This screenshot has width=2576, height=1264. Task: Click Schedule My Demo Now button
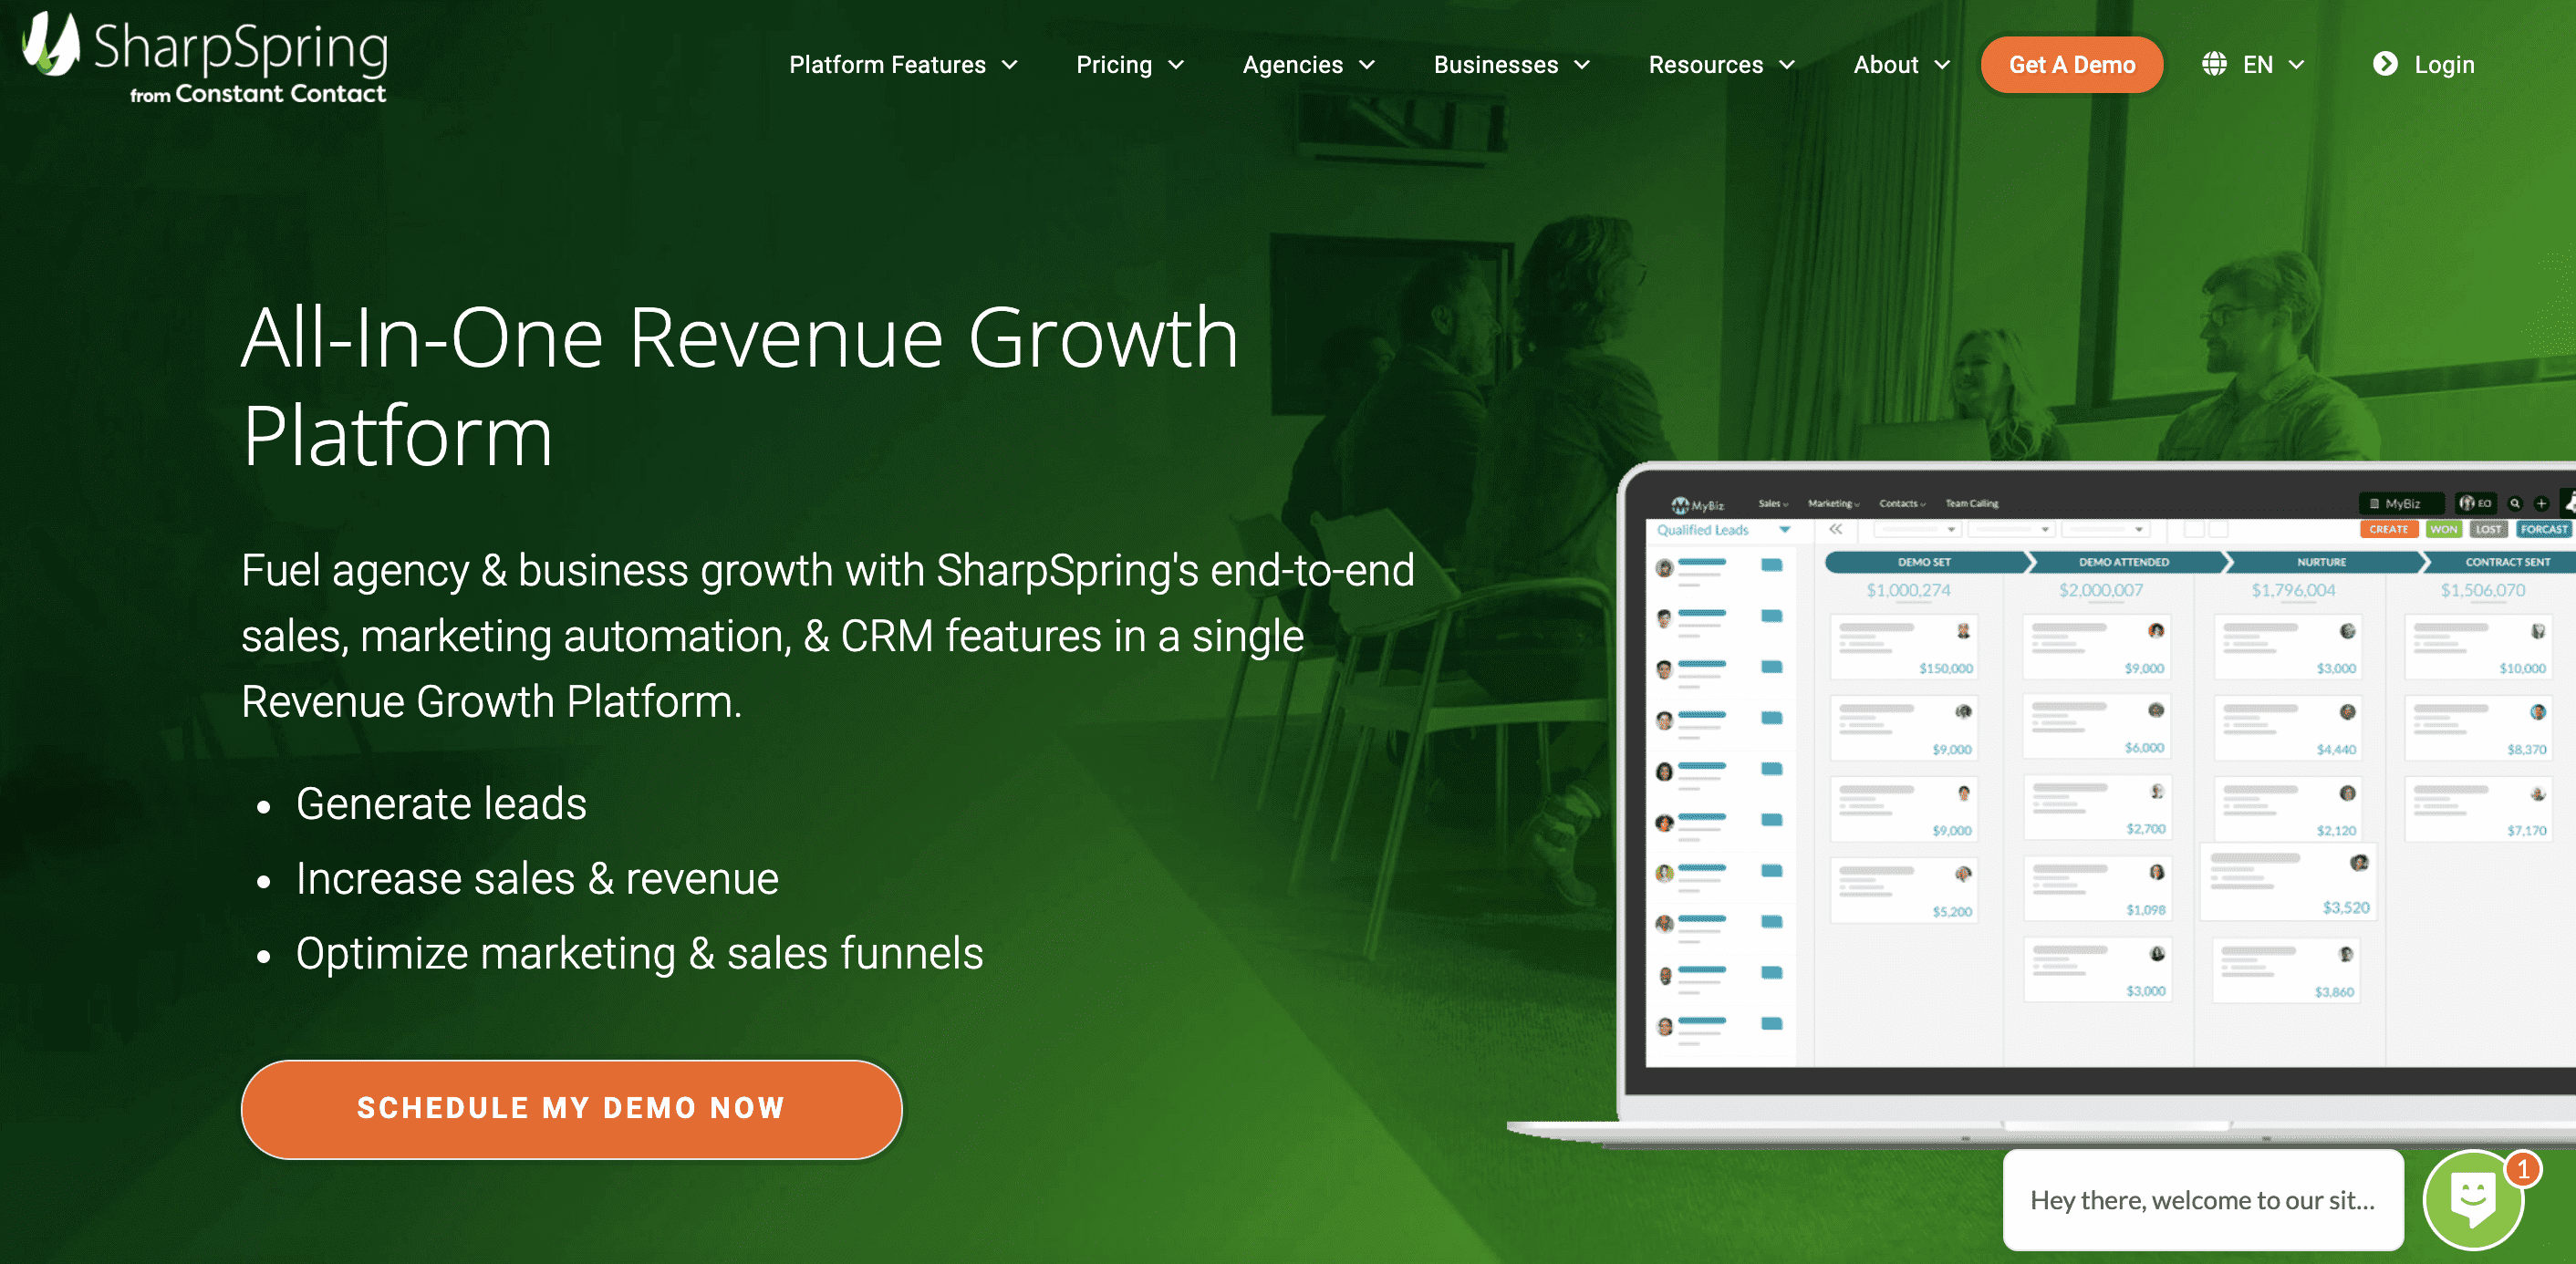[572, 1106]
